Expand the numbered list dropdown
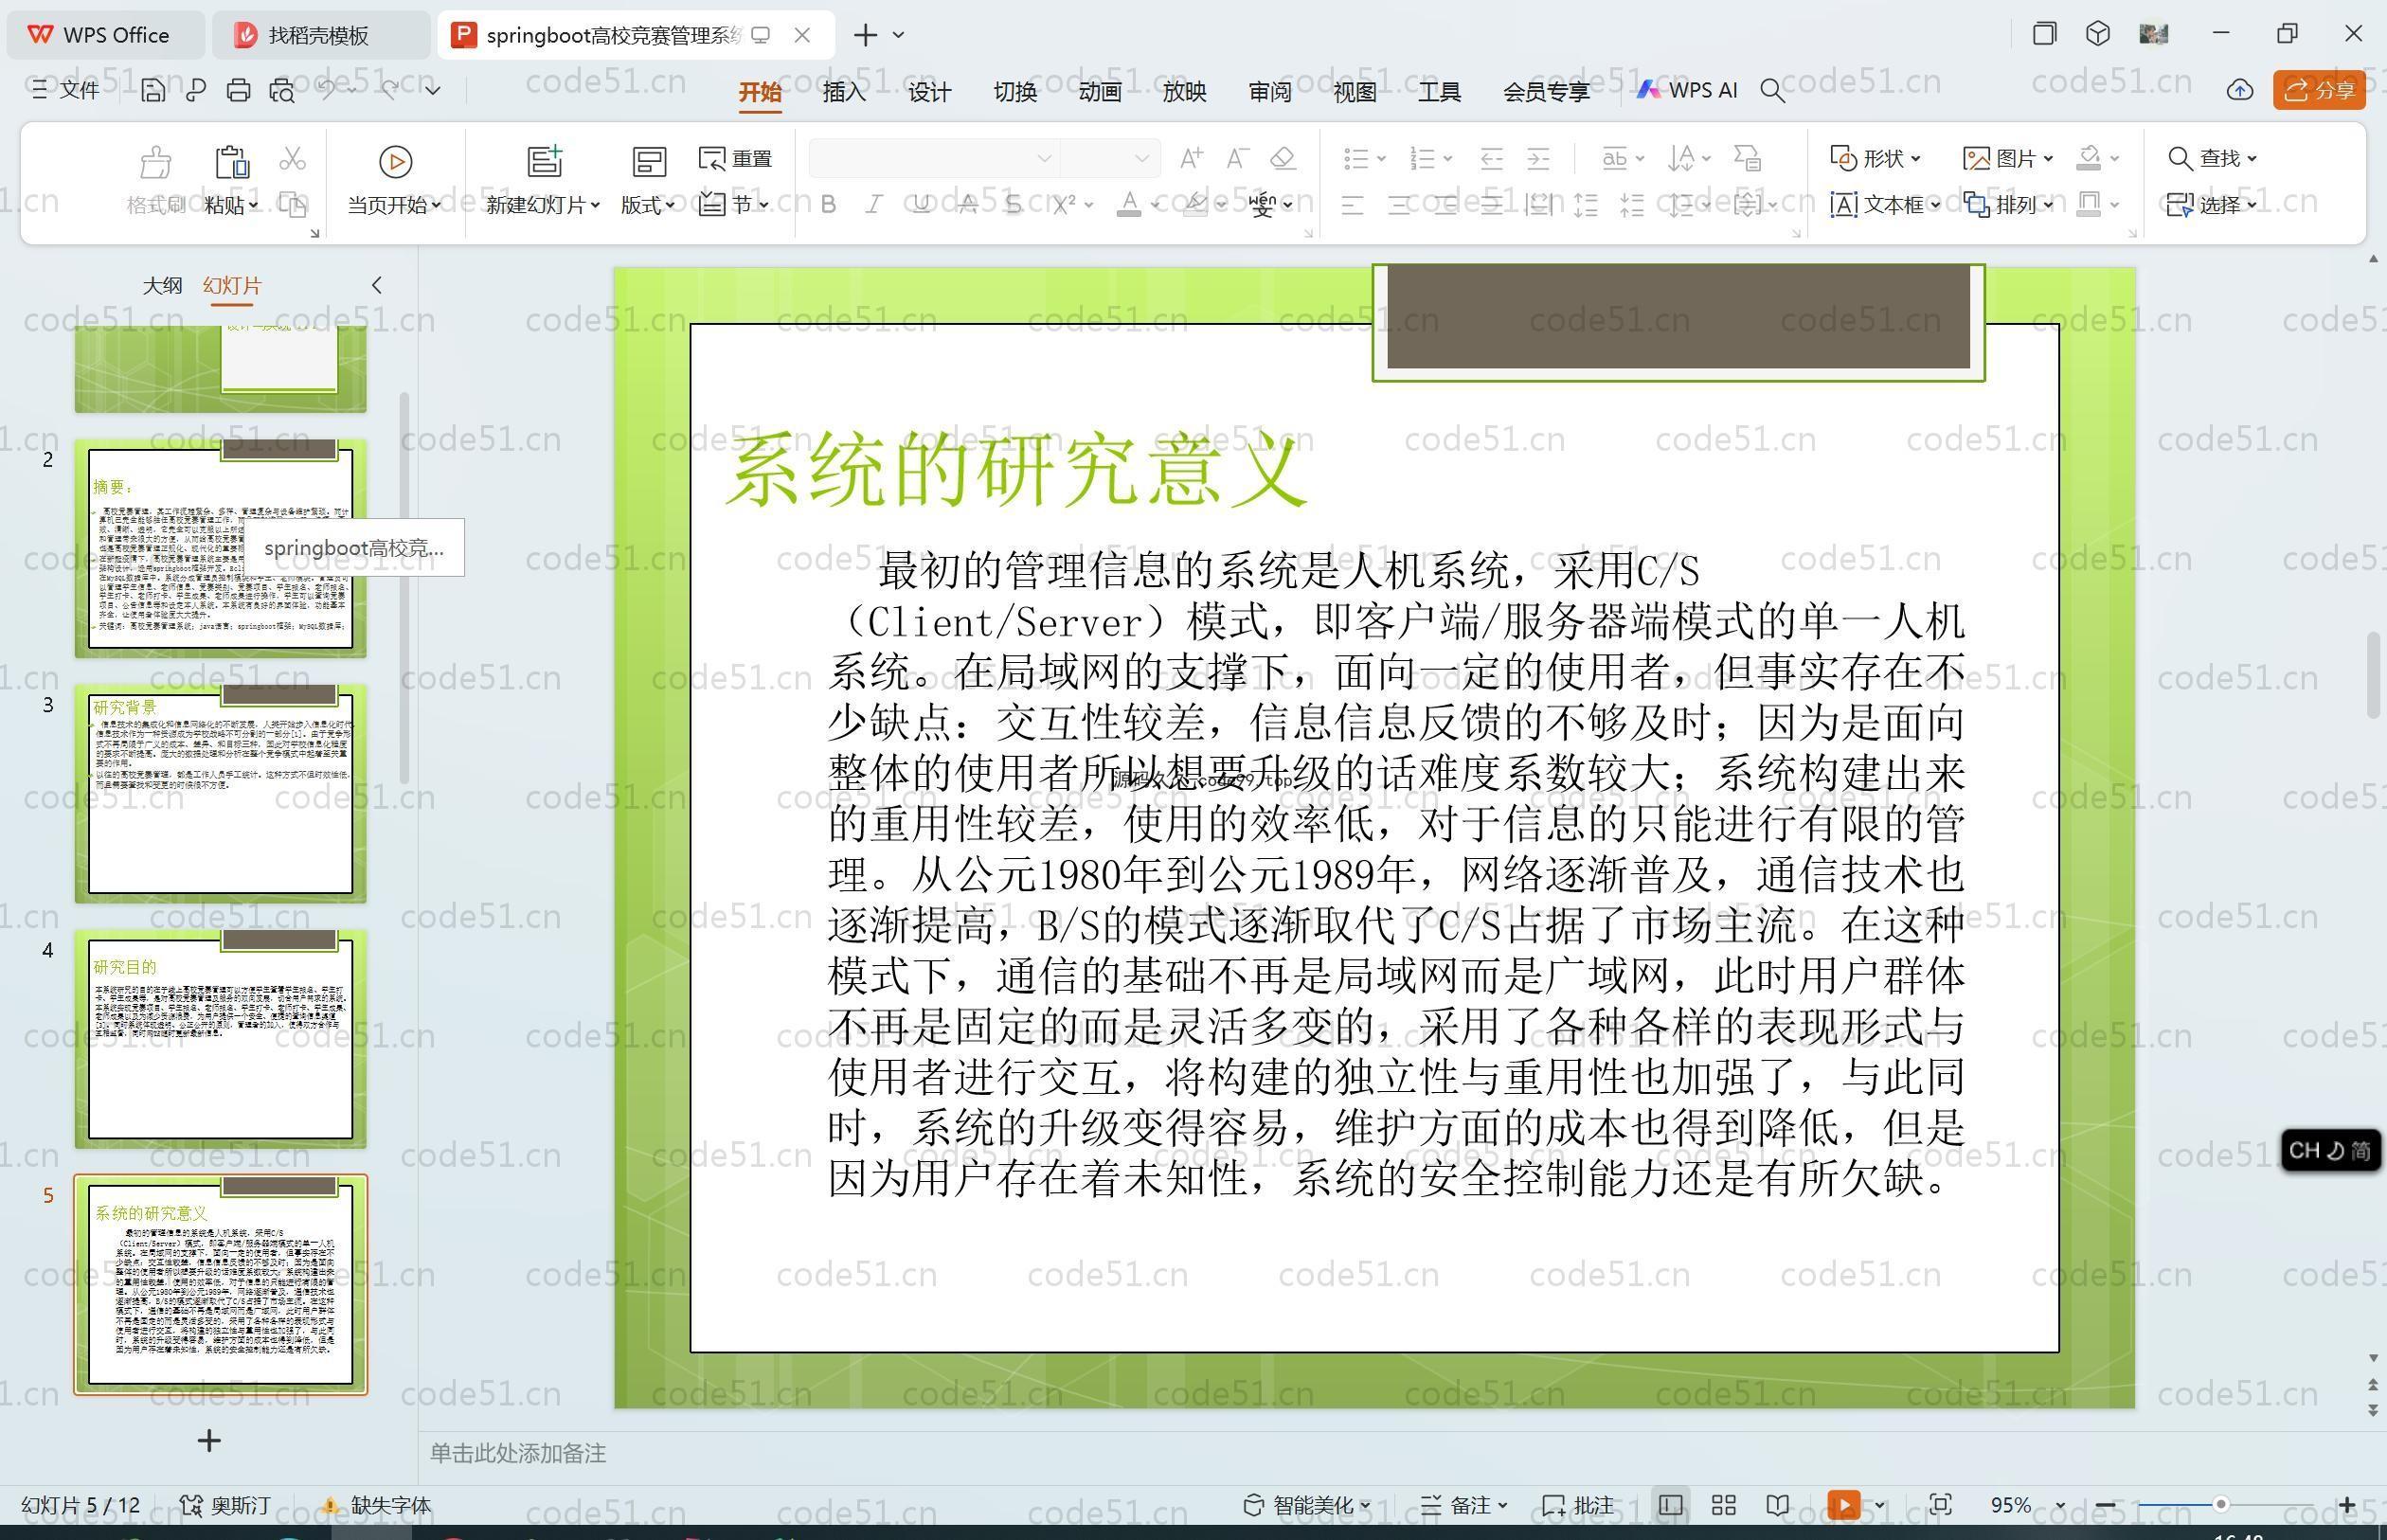Viewport: 2387px width, 1540px height. [x=1447, y=158]
